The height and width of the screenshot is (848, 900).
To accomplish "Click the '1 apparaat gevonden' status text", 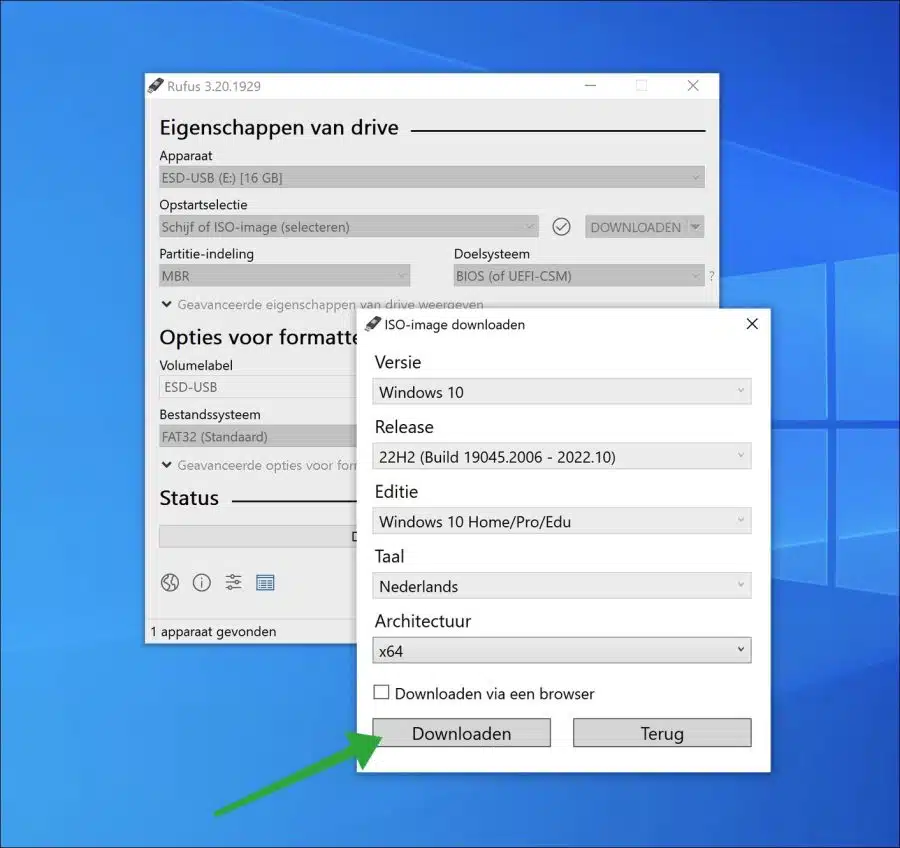I will coord(213,632).
